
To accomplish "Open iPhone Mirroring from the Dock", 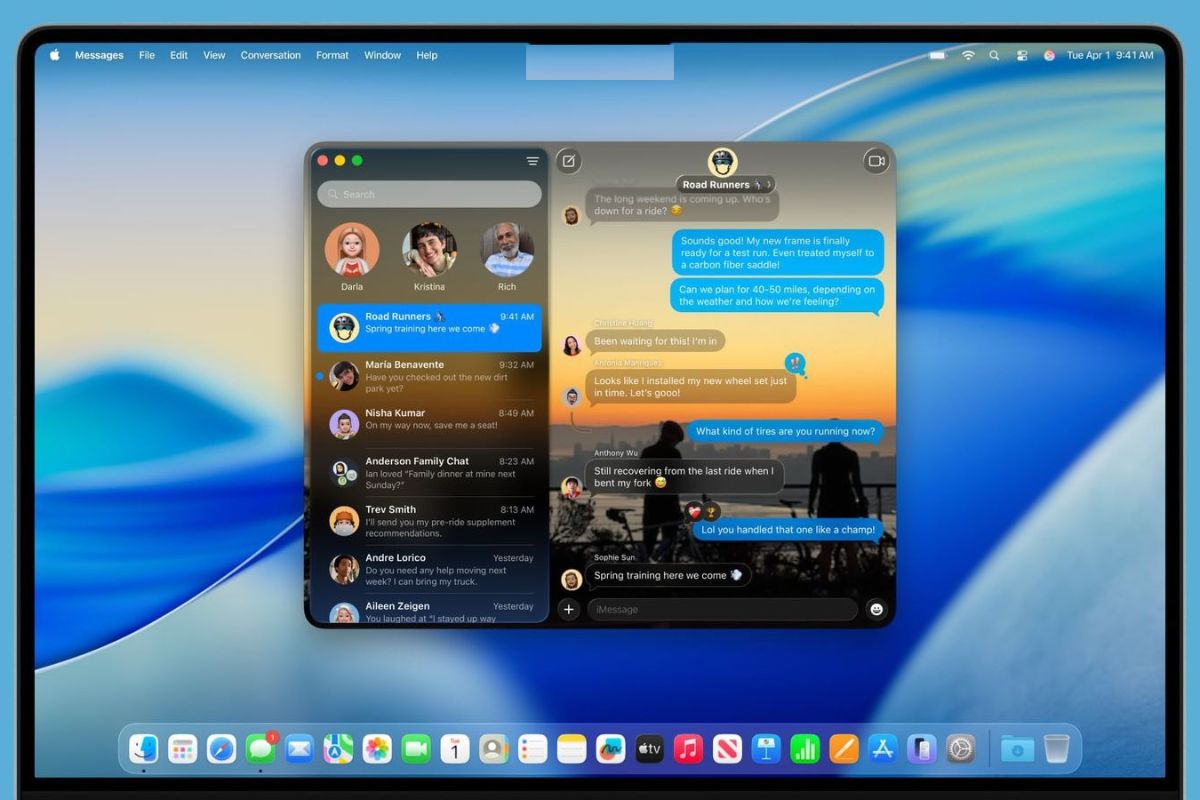I will tap(922, 748).
